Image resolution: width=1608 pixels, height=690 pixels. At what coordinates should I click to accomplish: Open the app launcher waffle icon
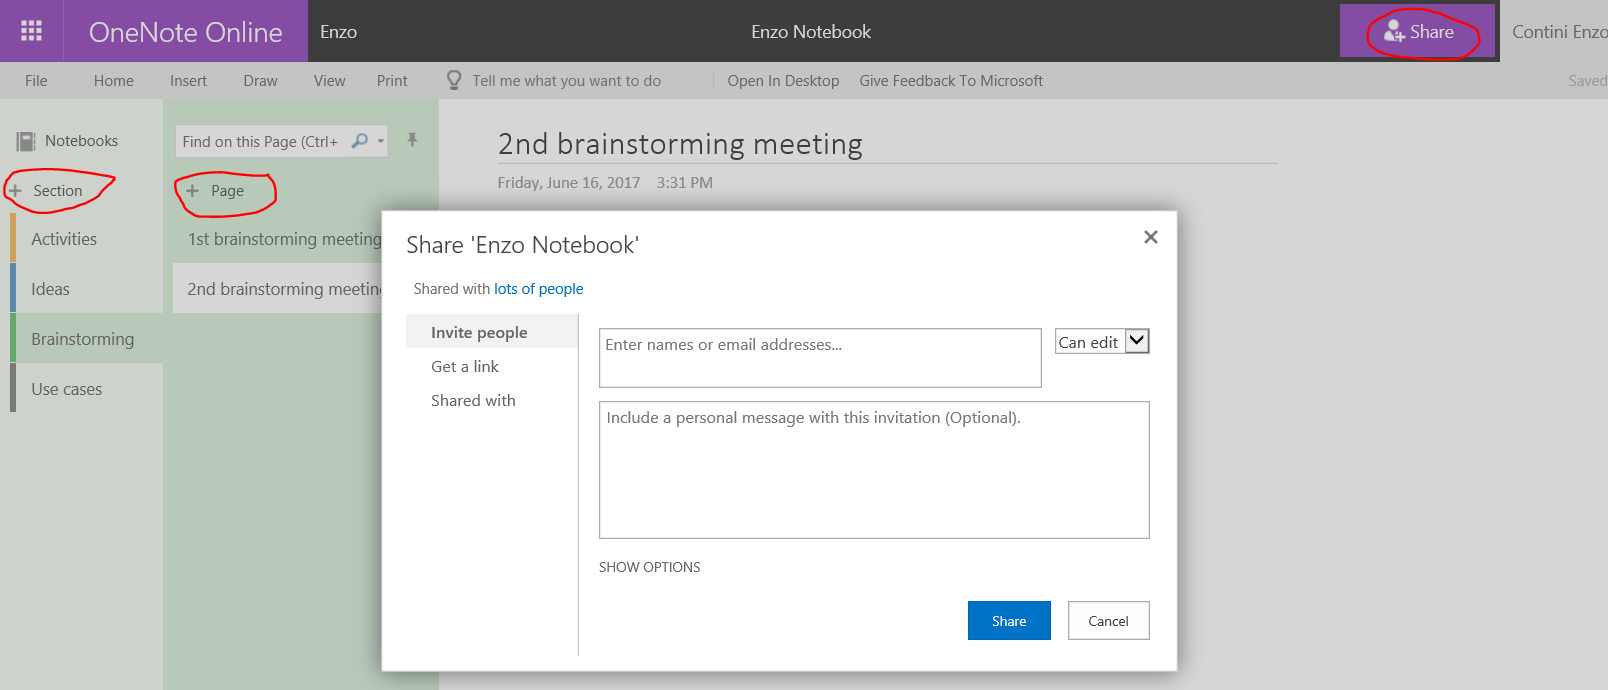[x=31, y=31]
